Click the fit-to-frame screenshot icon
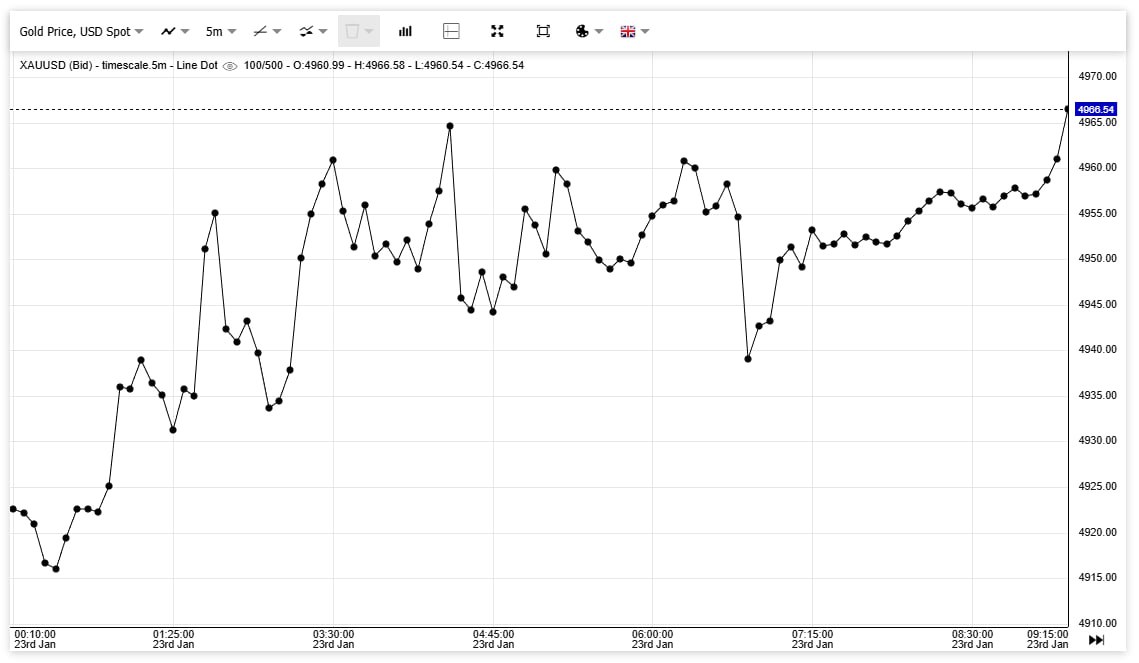The width and height of the screenshot is (1139, 663). tap(543, 31)
